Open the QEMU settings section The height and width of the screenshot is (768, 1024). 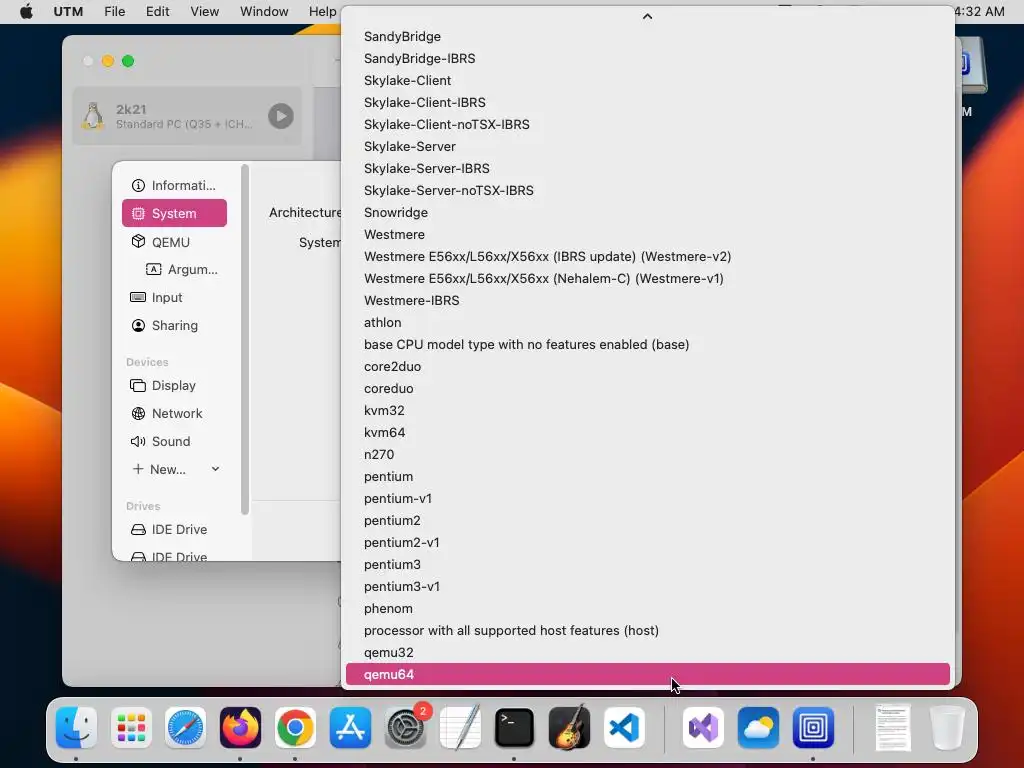[174, 242]
